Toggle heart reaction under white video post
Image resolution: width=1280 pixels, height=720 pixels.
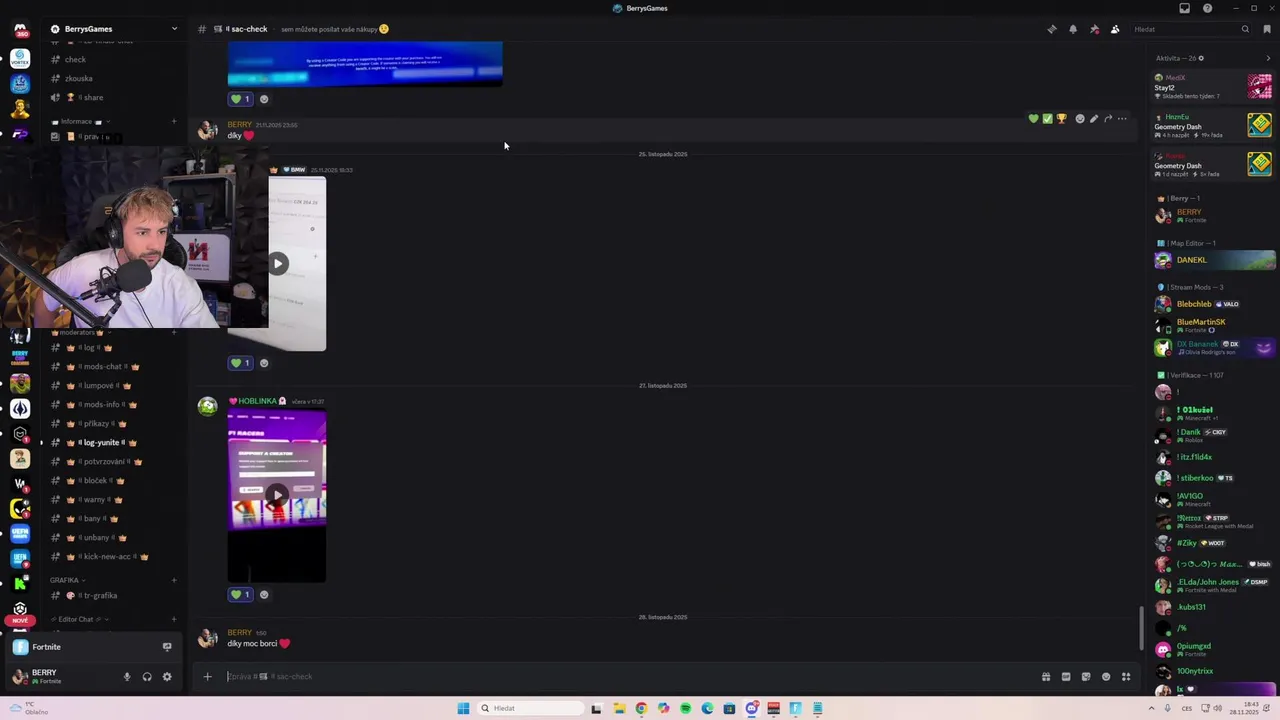coord(240,363)
